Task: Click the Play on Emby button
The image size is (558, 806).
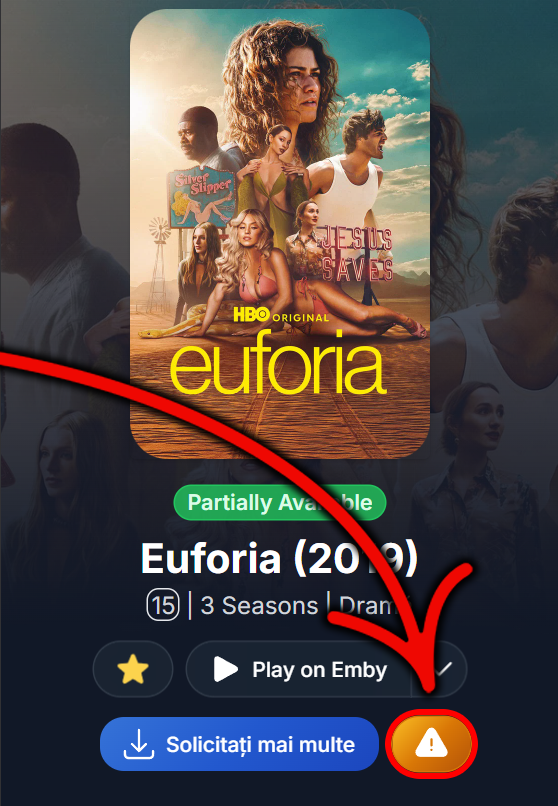Action: point(299,669)
